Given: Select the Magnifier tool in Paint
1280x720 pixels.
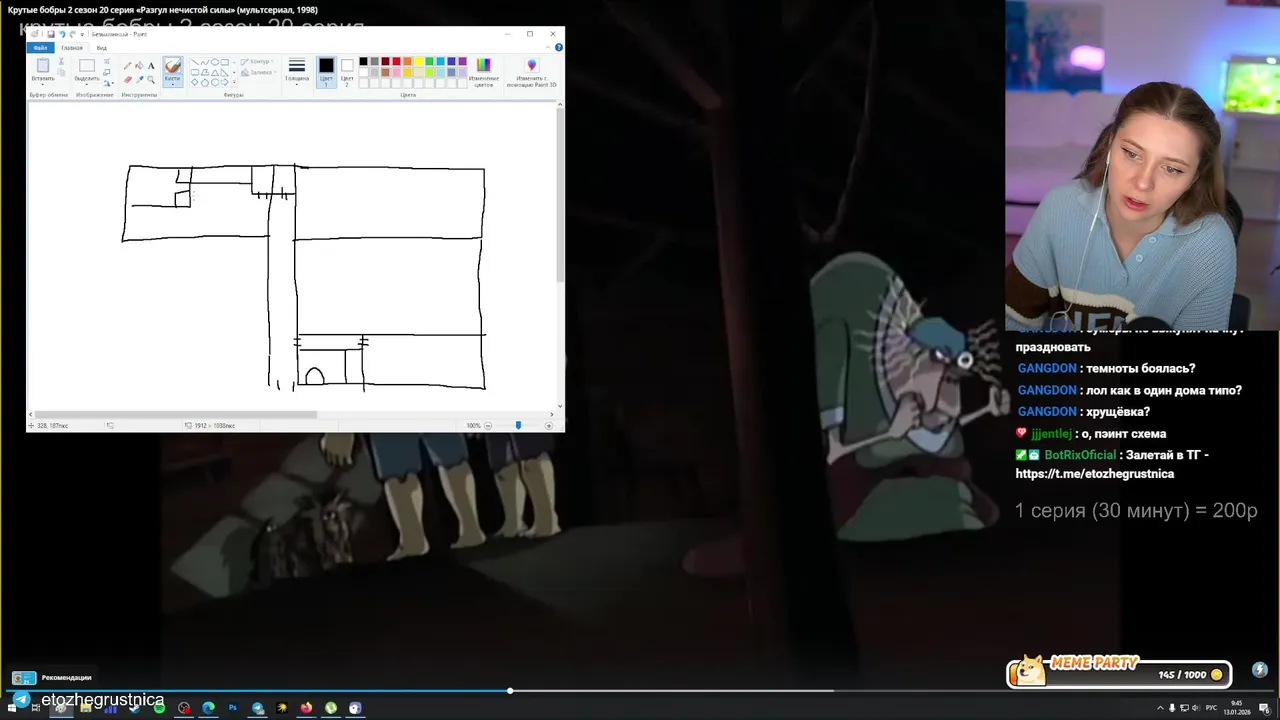Looking at the screenshot, I should point(151,80).
